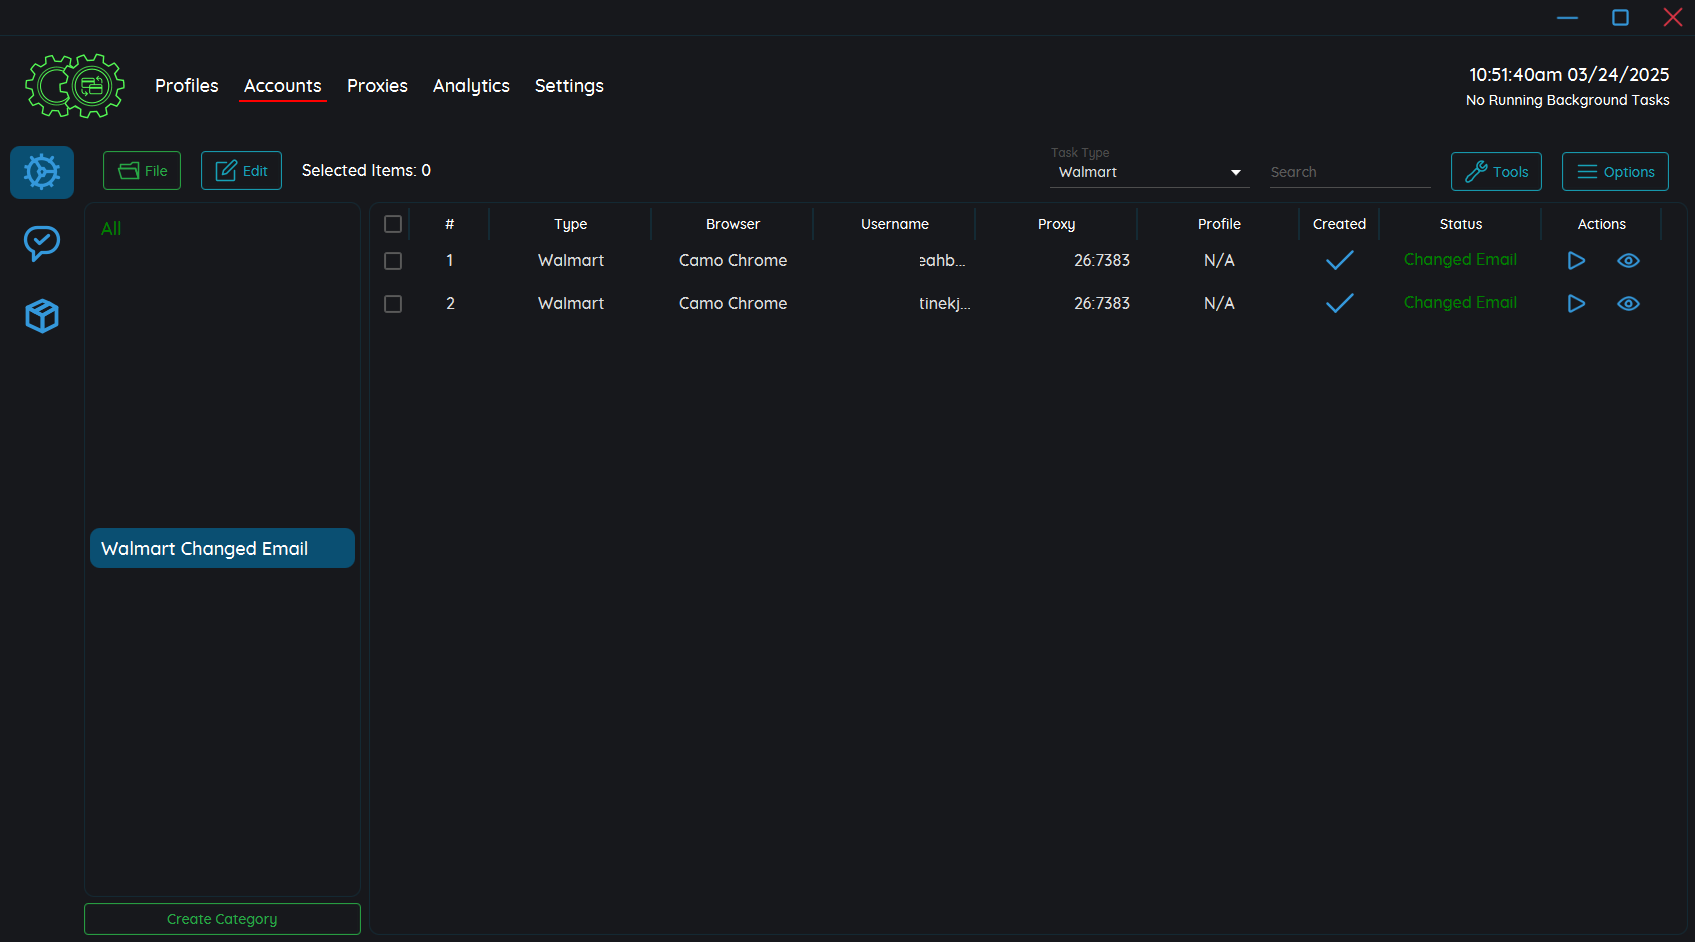Click the gear logo icon at top left

(x=75, y=86)
